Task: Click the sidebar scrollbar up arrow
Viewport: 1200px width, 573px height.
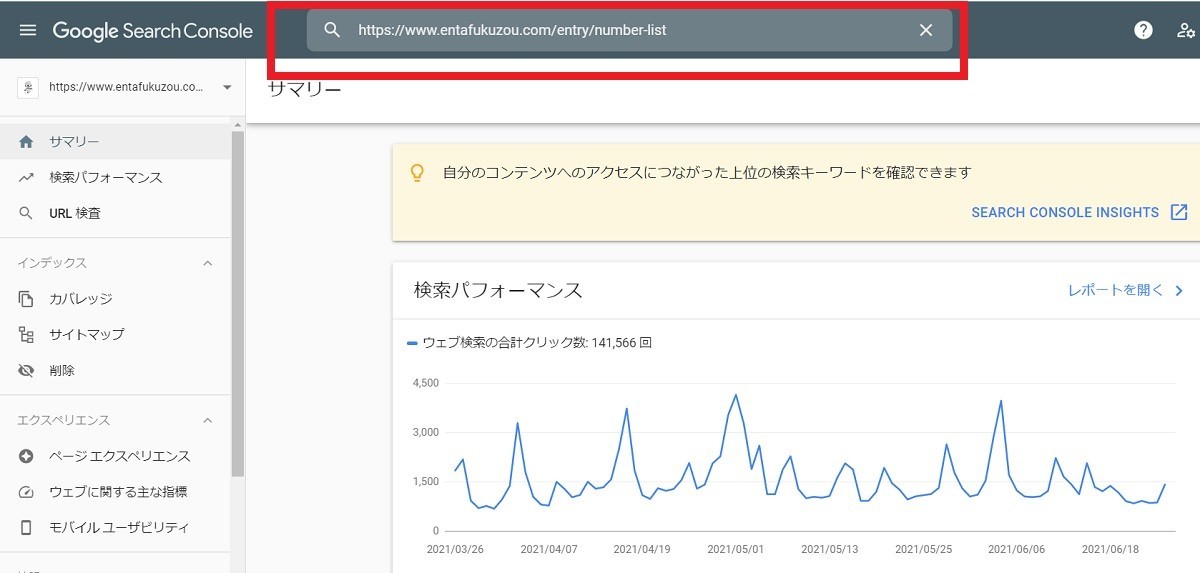Action: click(238, 126)
